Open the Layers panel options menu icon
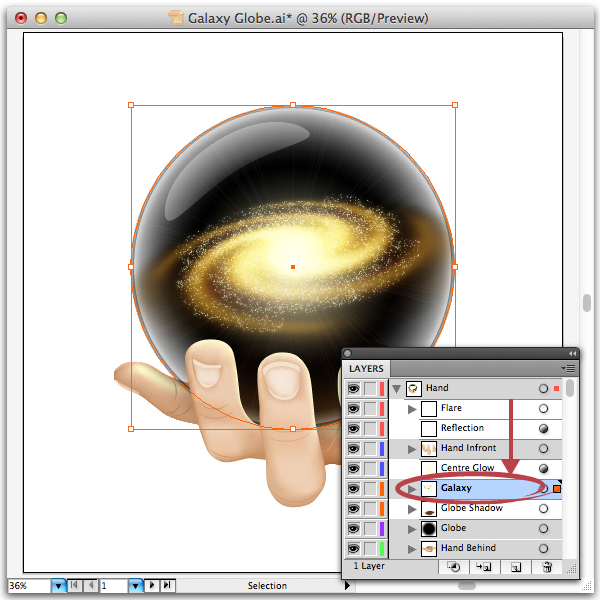The image size is (600, 600). [569, 368]
